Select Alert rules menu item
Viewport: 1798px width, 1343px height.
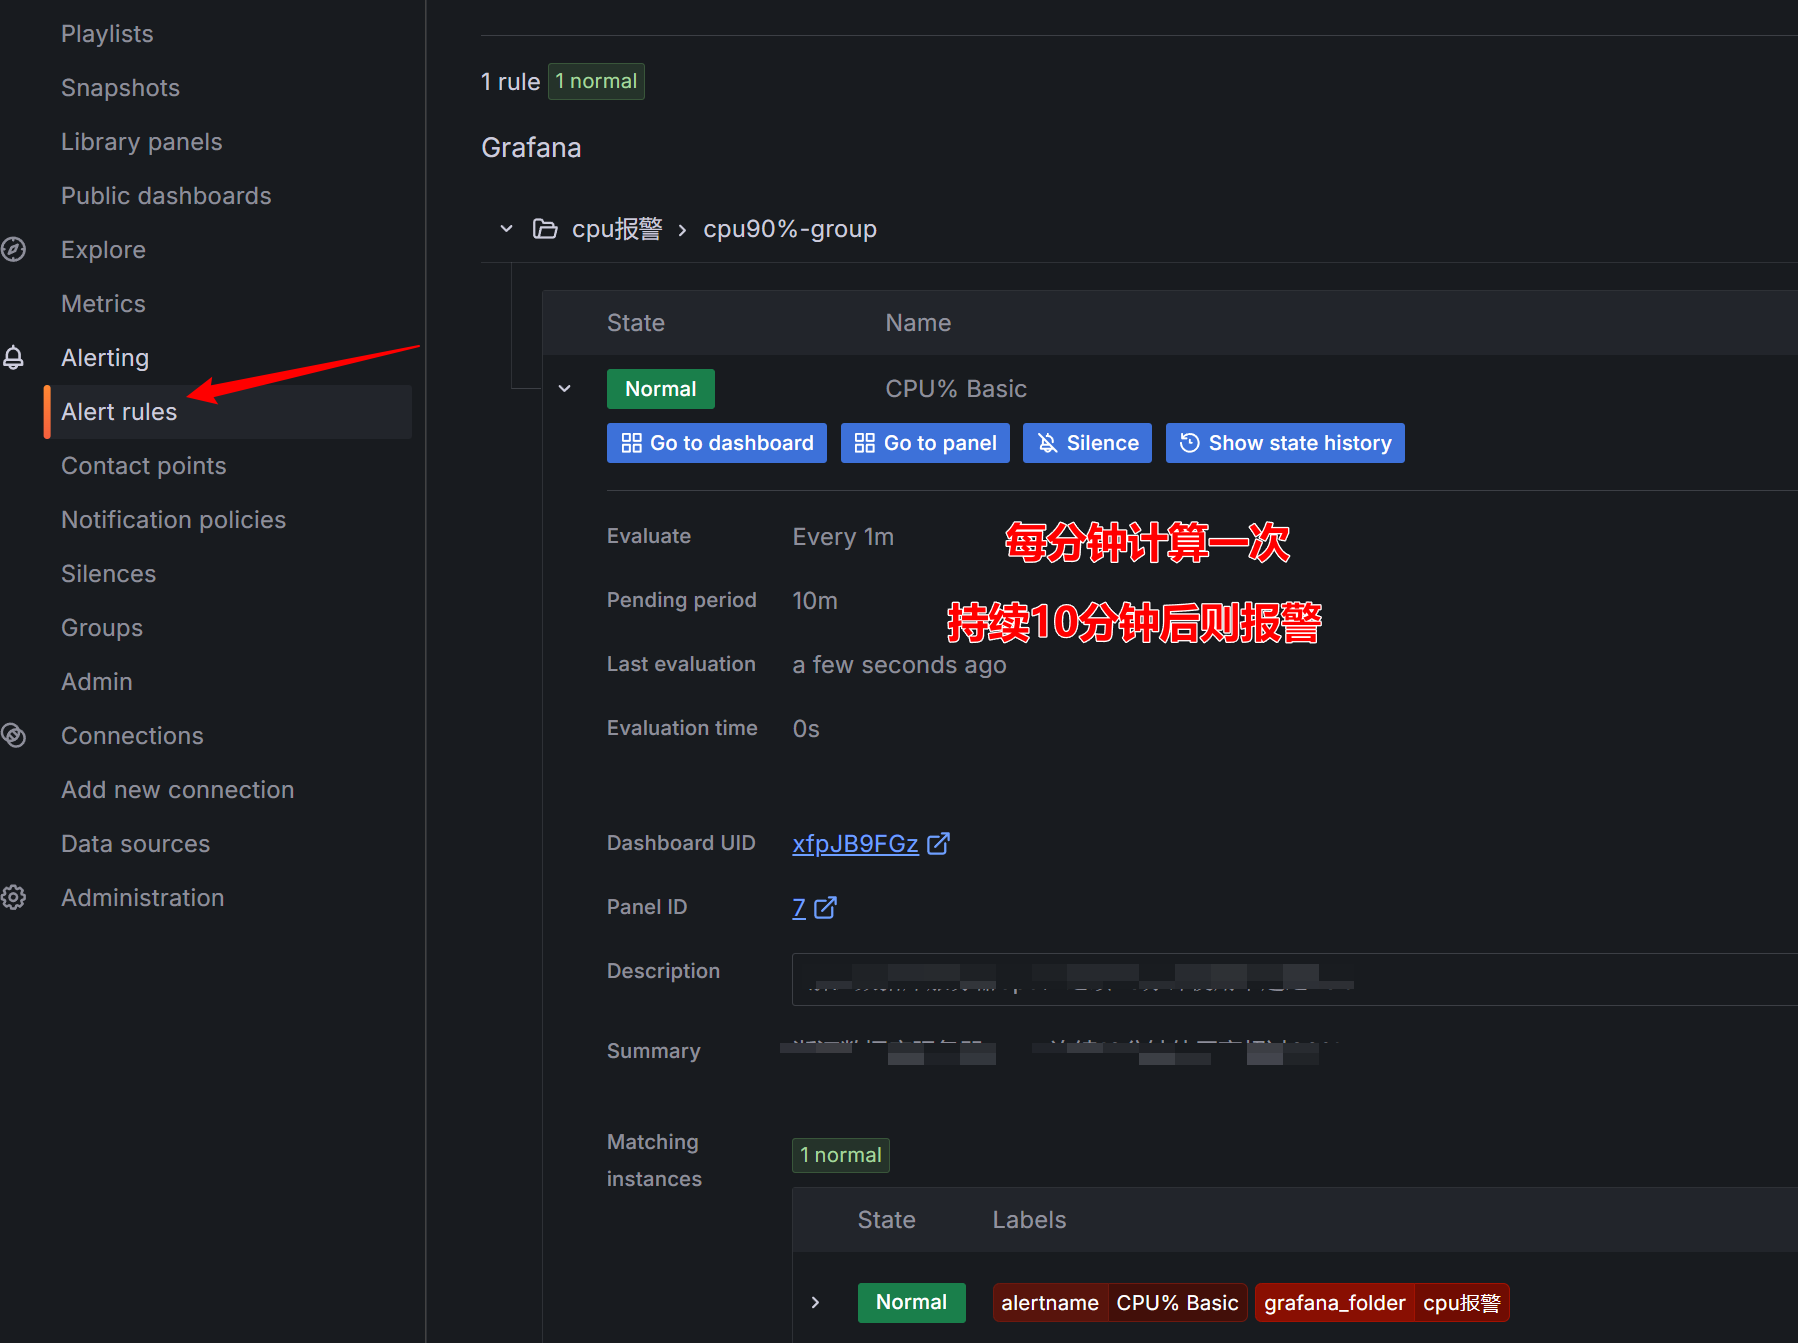coord(228,412)
